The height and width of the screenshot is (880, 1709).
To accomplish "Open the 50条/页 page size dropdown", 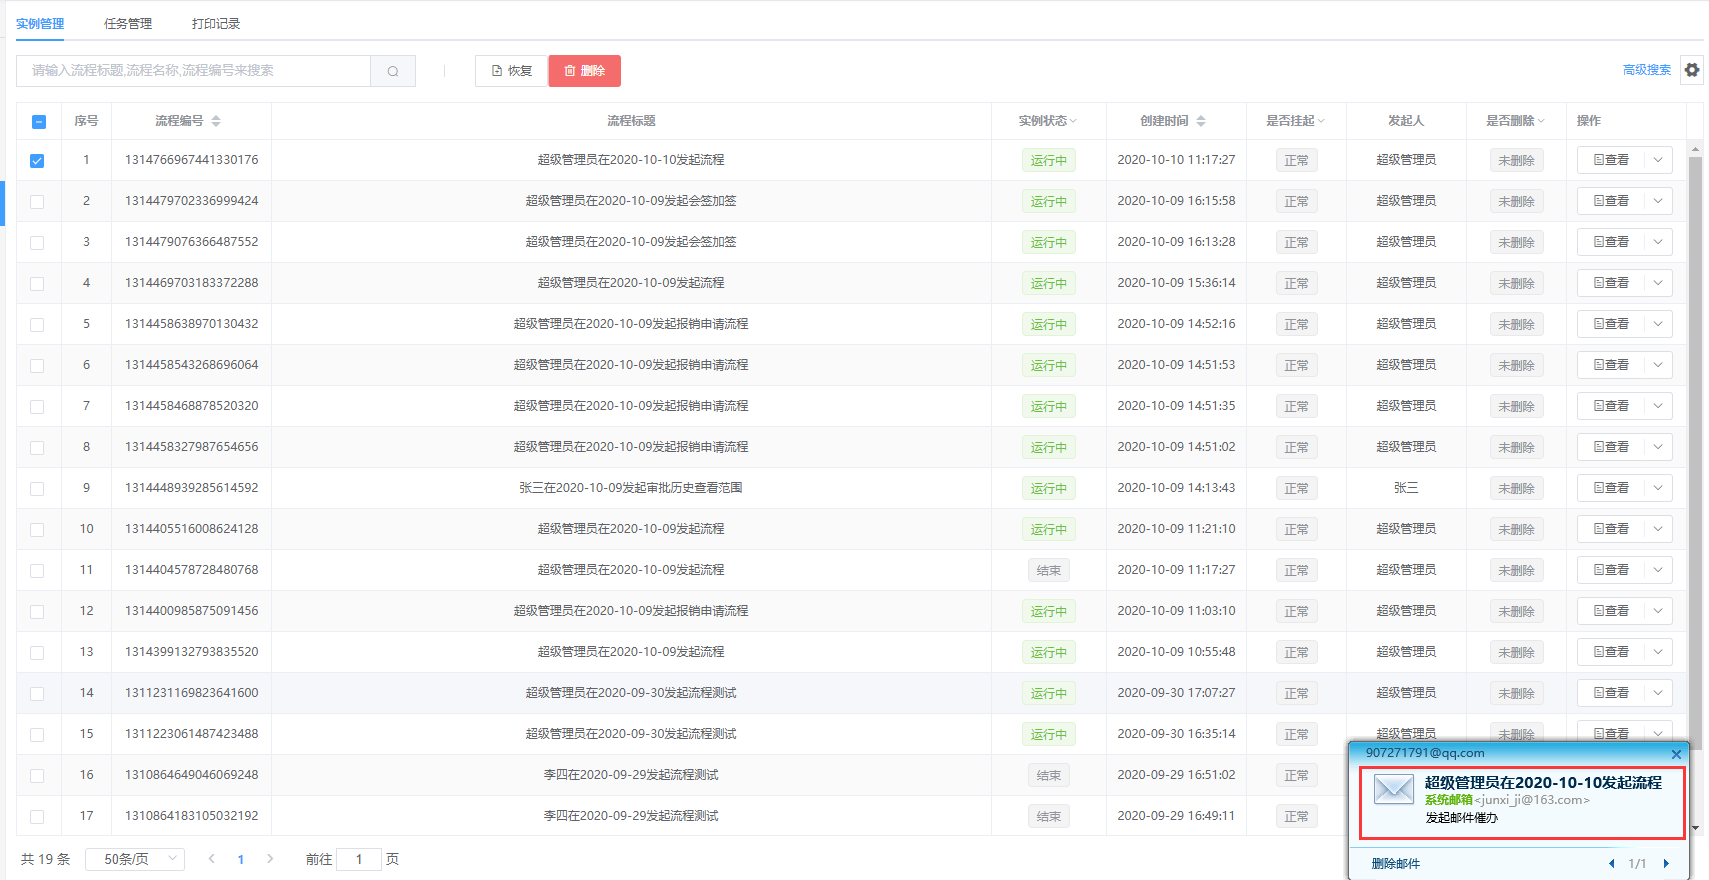I will click(x=135, y=859).
